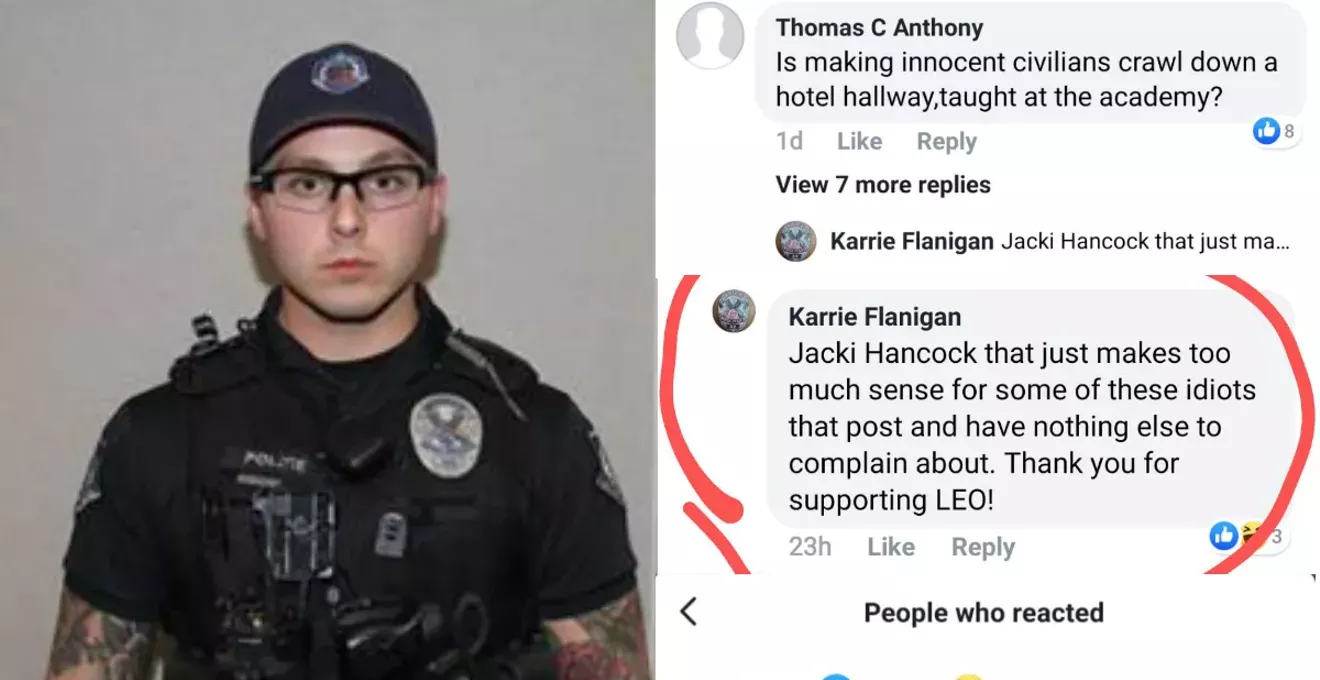The height and width of the screenshot is (680, 1320).
Task: Select the 1d timestamp under Thomas's comment
Action: point(789,142)
